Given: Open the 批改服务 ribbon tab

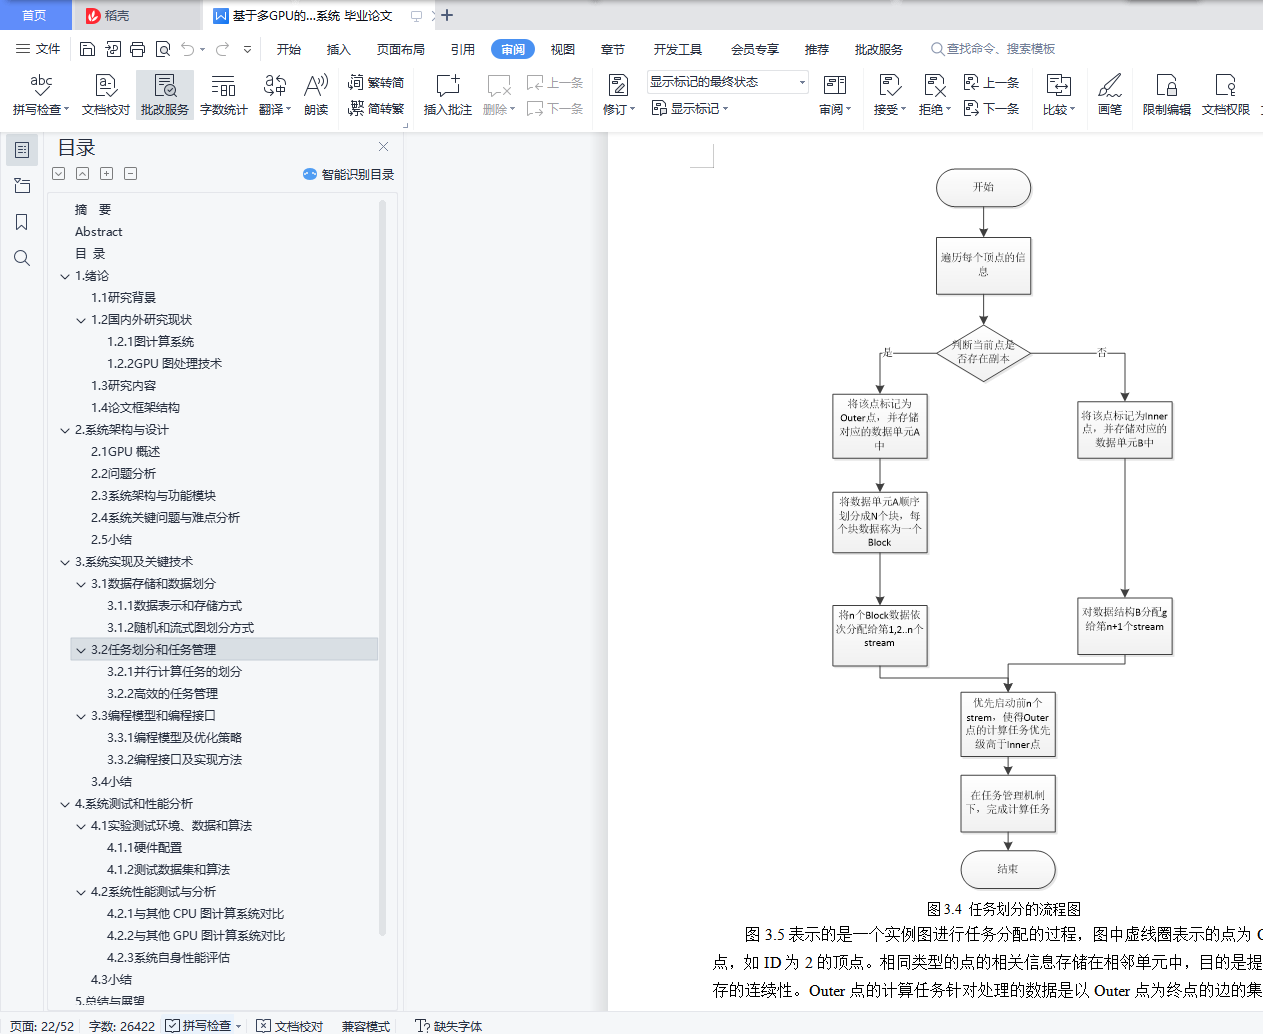Looking at the screenshot, I should [x=879, y=49].
